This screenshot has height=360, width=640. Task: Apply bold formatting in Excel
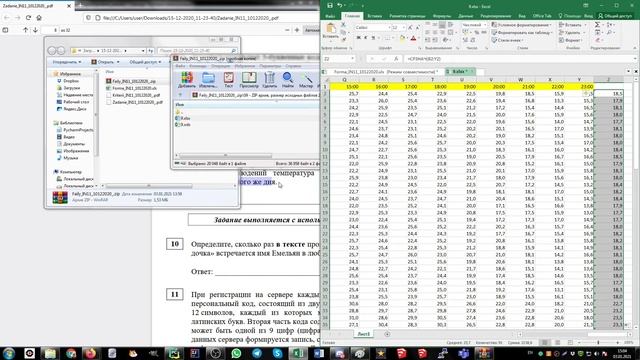(358, 38)
